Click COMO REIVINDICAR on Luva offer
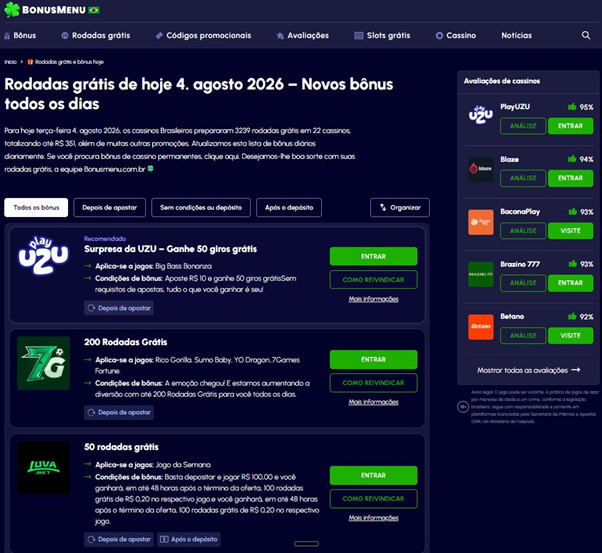This screenshot has height=553, width=602. [373, 498]
